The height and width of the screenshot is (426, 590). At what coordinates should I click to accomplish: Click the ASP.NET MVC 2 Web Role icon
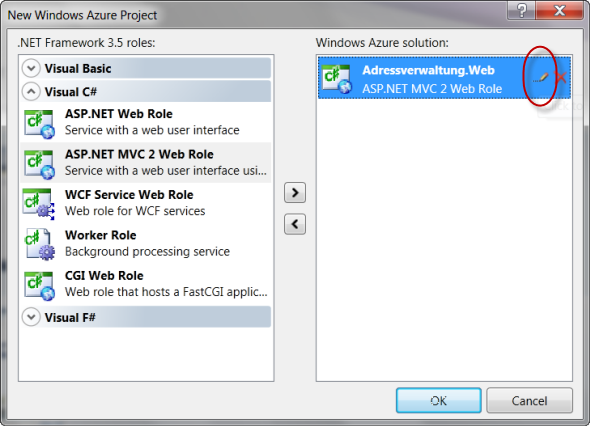coord(39,164)
